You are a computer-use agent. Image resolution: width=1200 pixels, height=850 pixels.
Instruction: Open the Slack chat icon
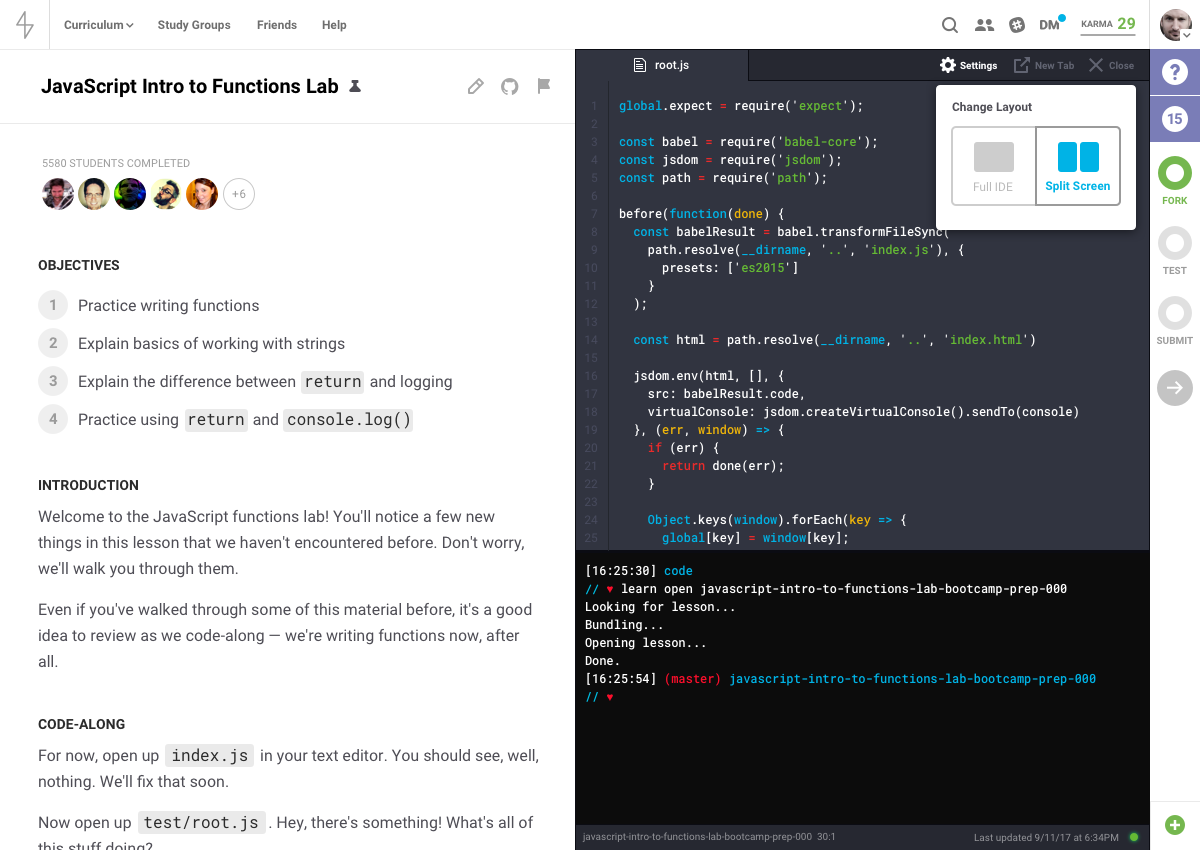[x=1017, y=25]
